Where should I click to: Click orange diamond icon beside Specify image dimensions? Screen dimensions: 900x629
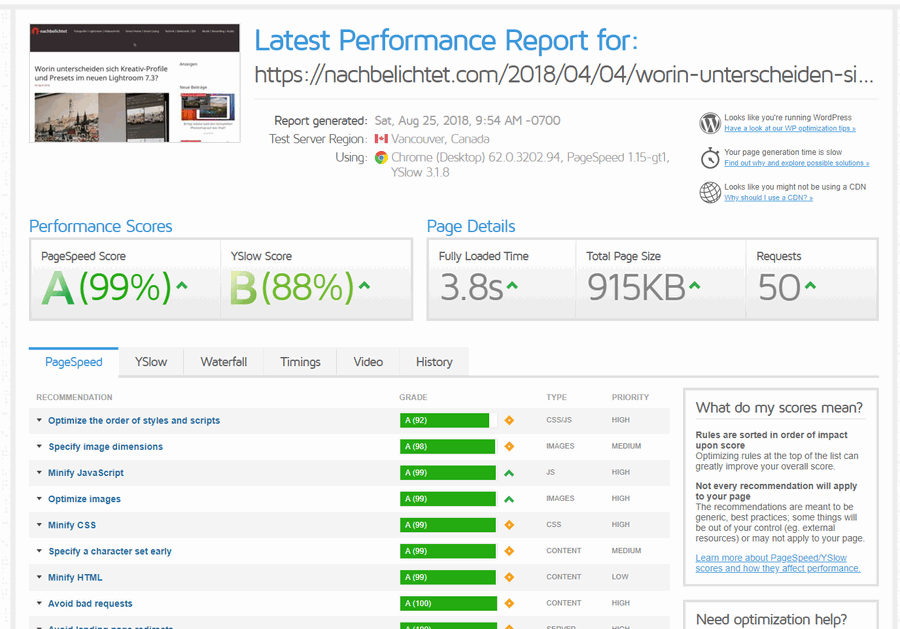click(x=509, y=447)
